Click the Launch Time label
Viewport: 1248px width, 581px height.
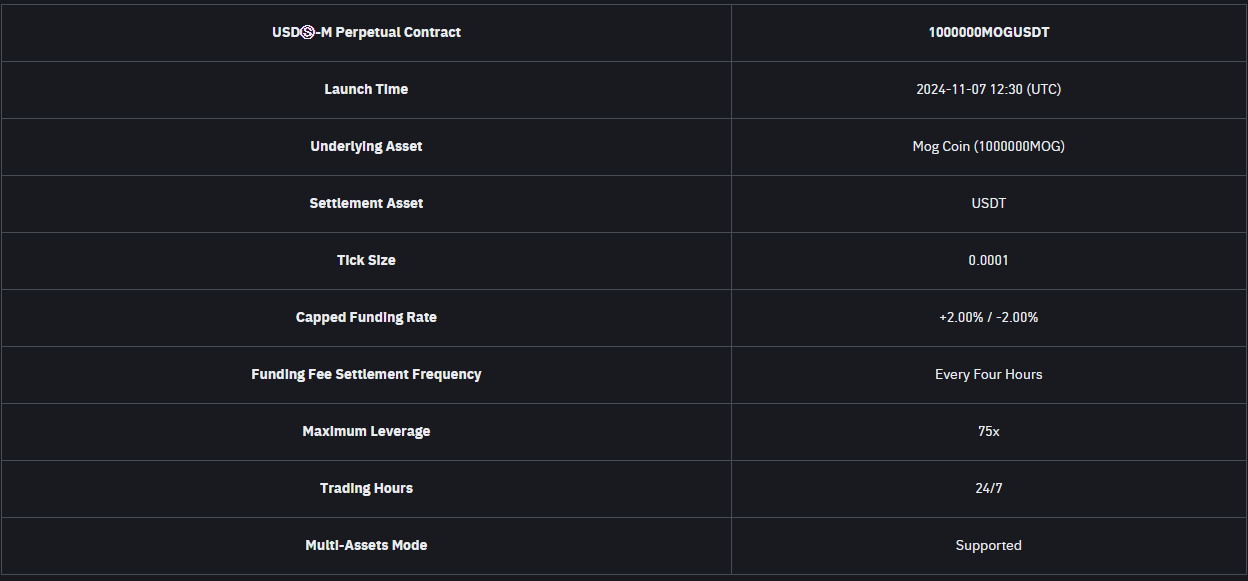click(366, 89)
